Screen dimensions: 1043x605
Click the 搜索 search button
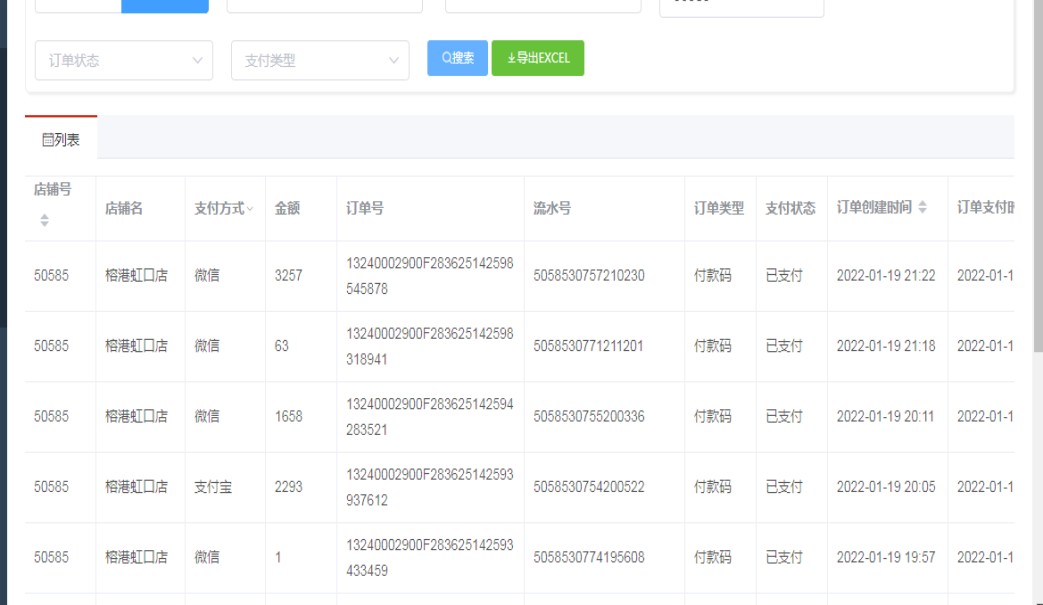click(457, 58)
